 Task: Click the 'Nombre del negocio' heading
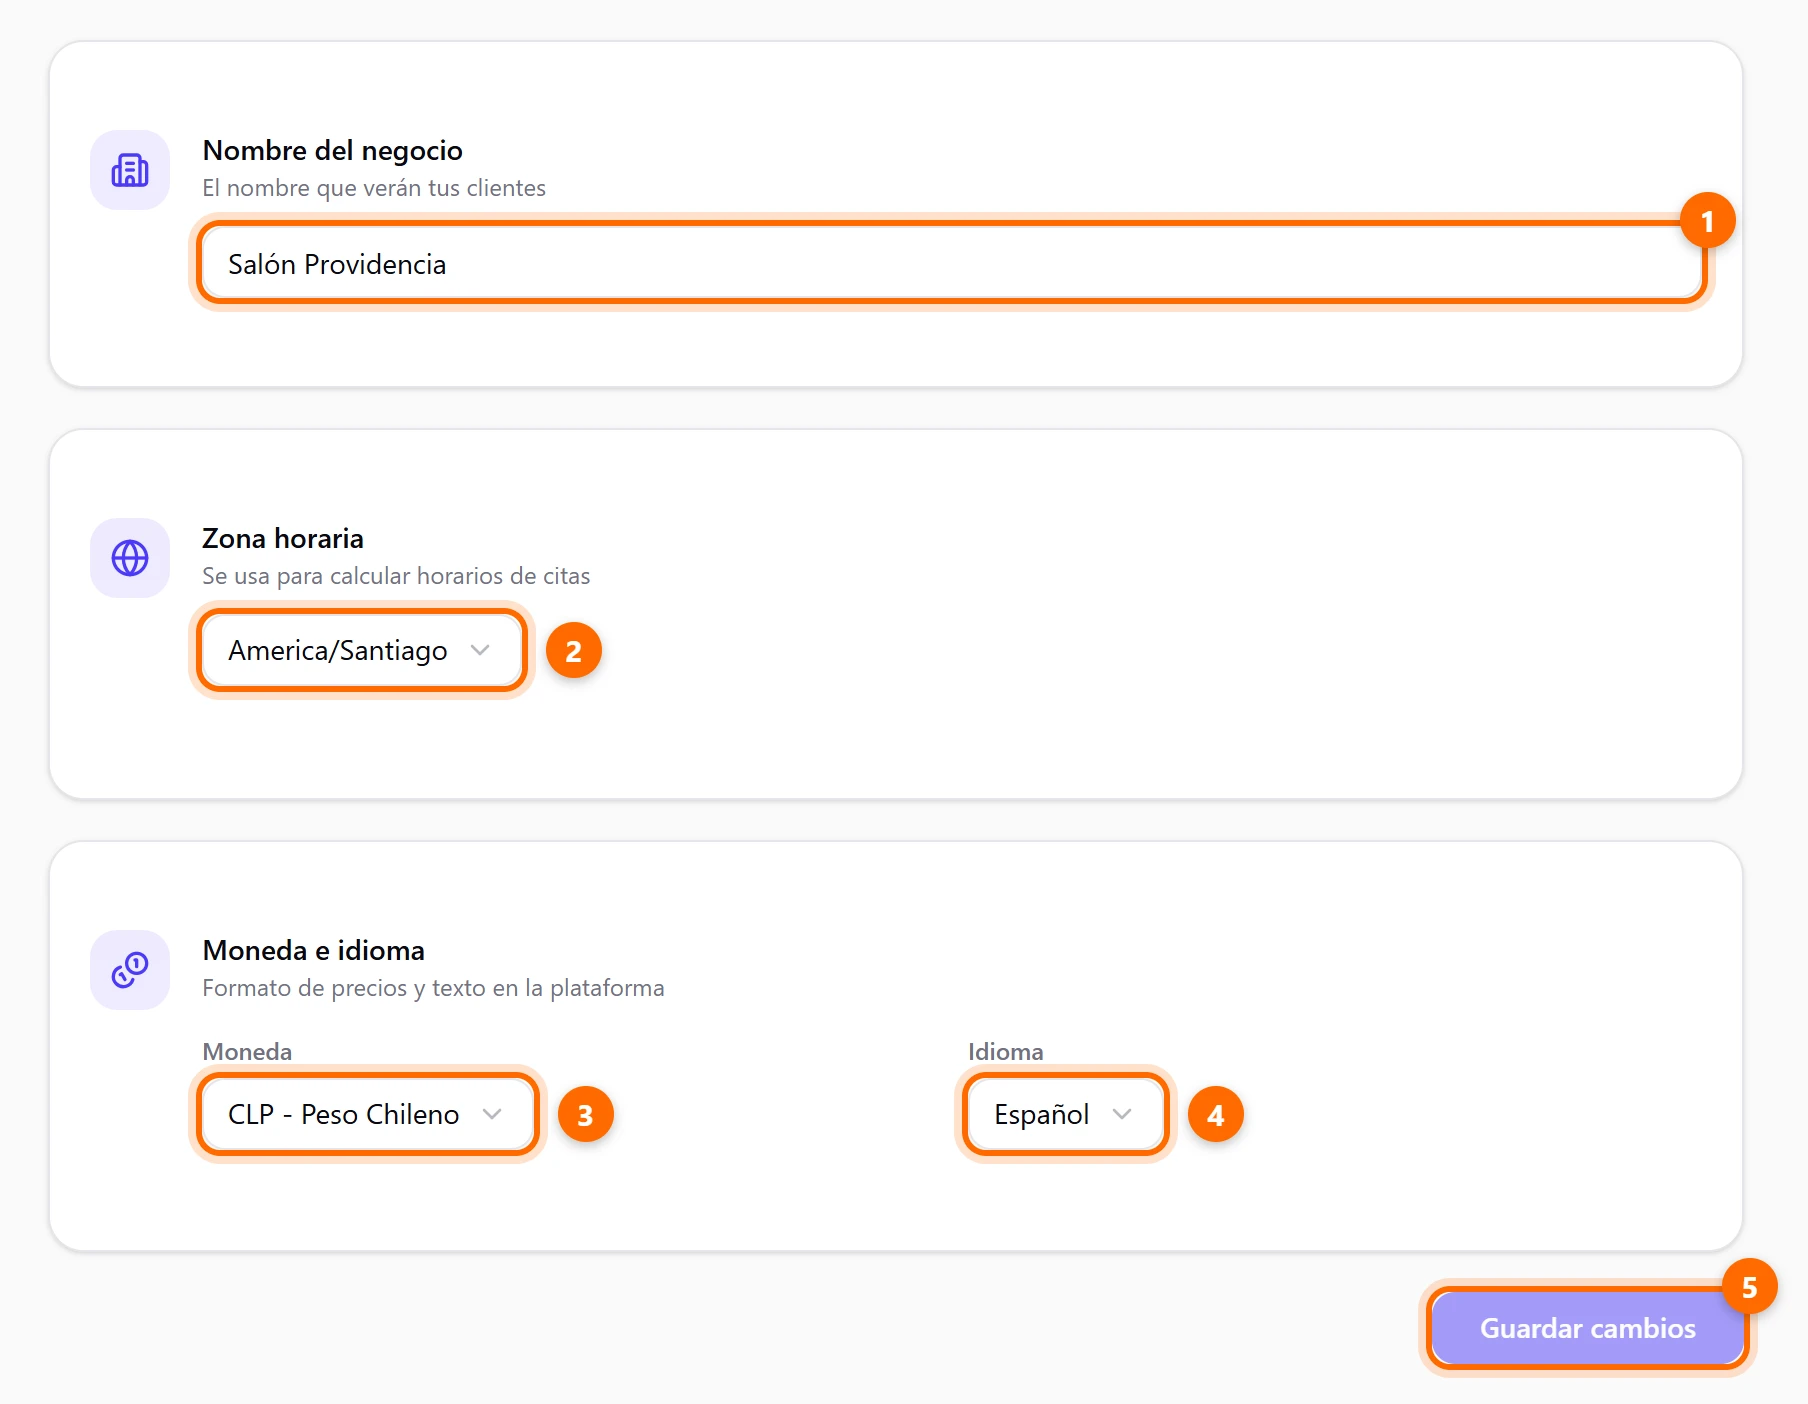(x=332, y=150)
